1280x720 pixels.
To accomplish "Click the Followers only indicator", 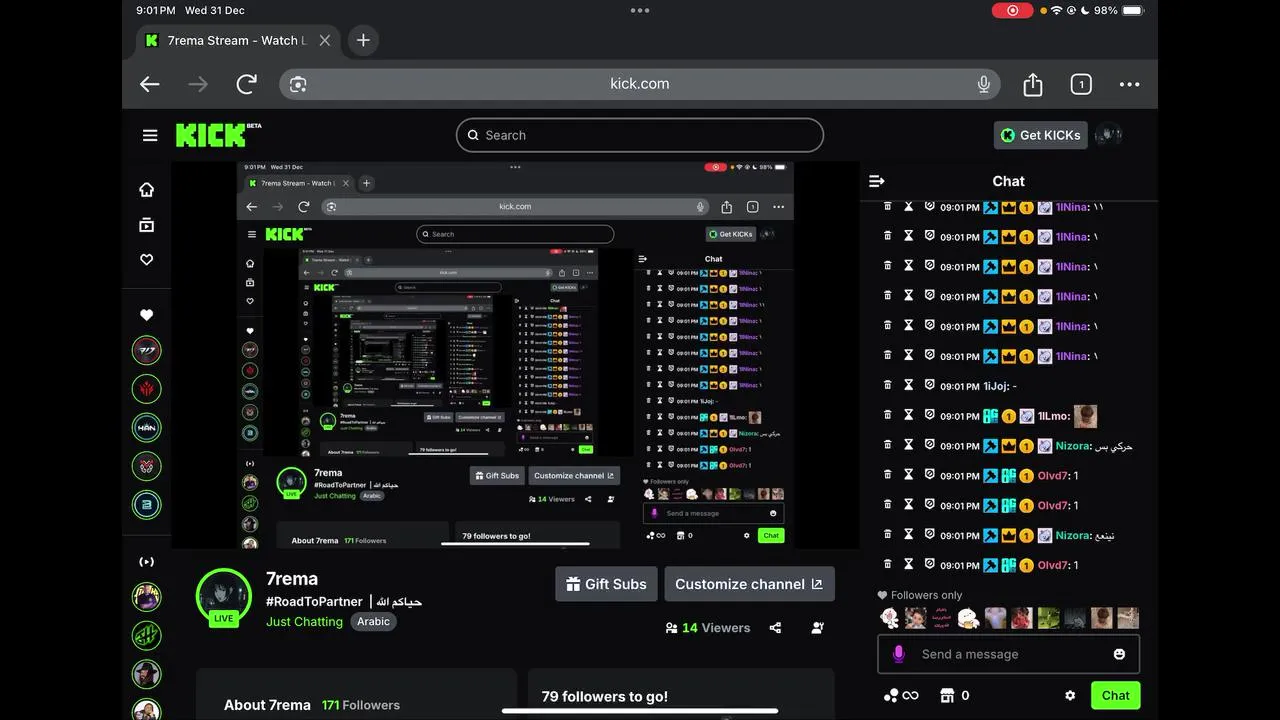I will click(x=920, y=595).
